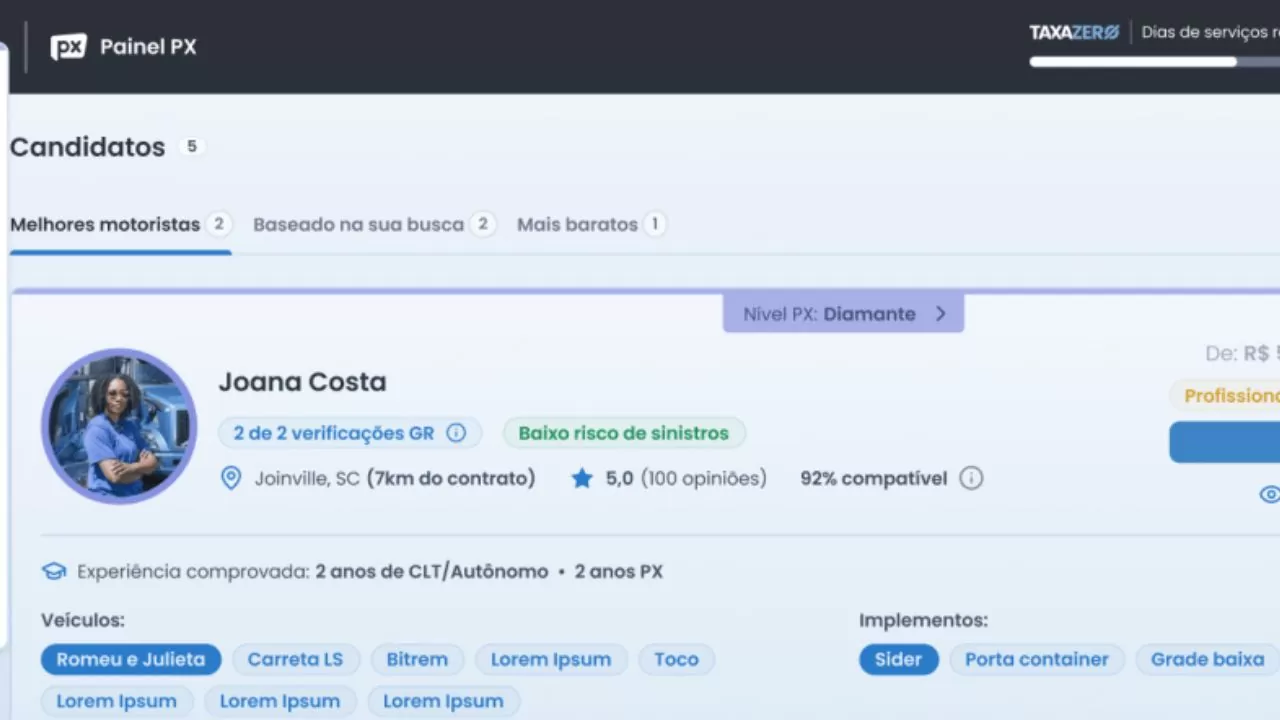Click the eye icon at right edge

coord(1269,494)
